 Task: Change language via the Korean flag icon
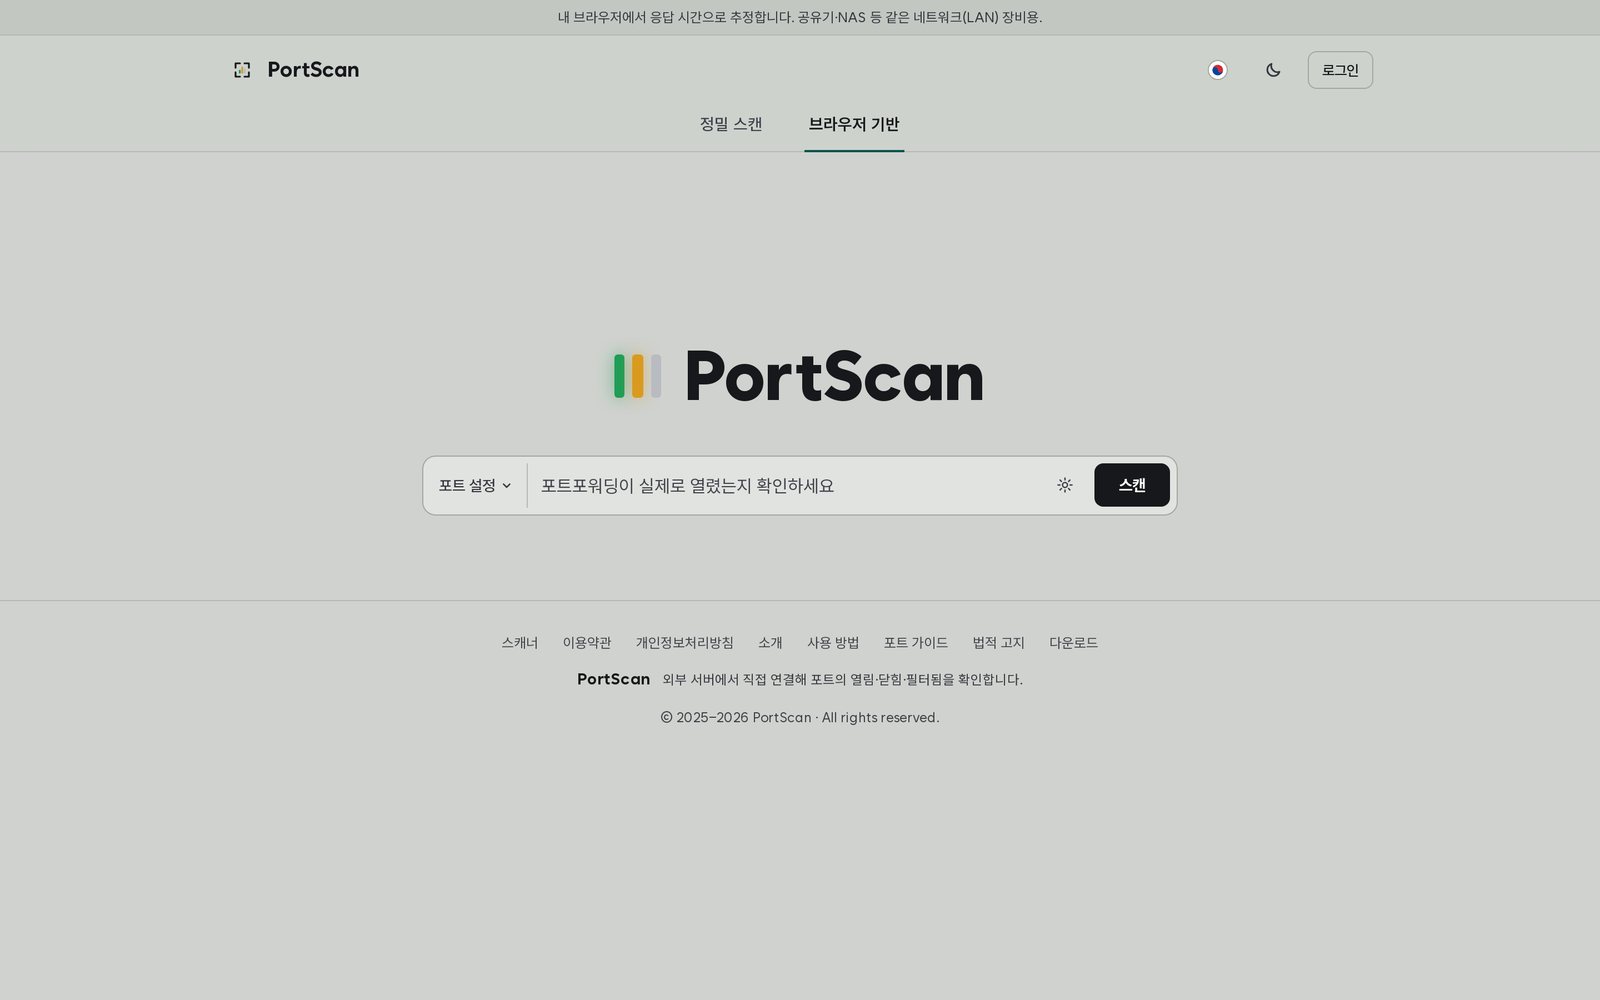pos(1217,70)
